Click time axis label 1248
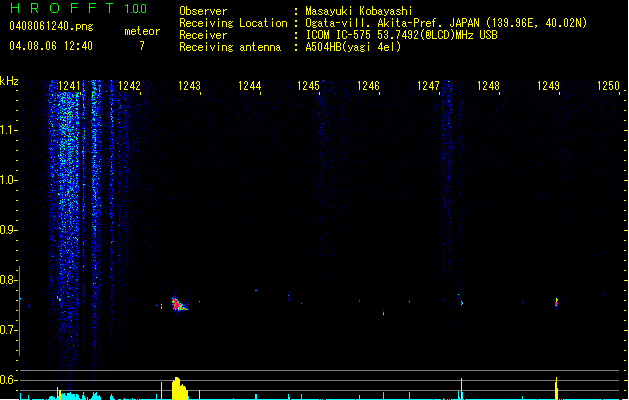This screenshot has height=400, width=629. tap(488, 86)
